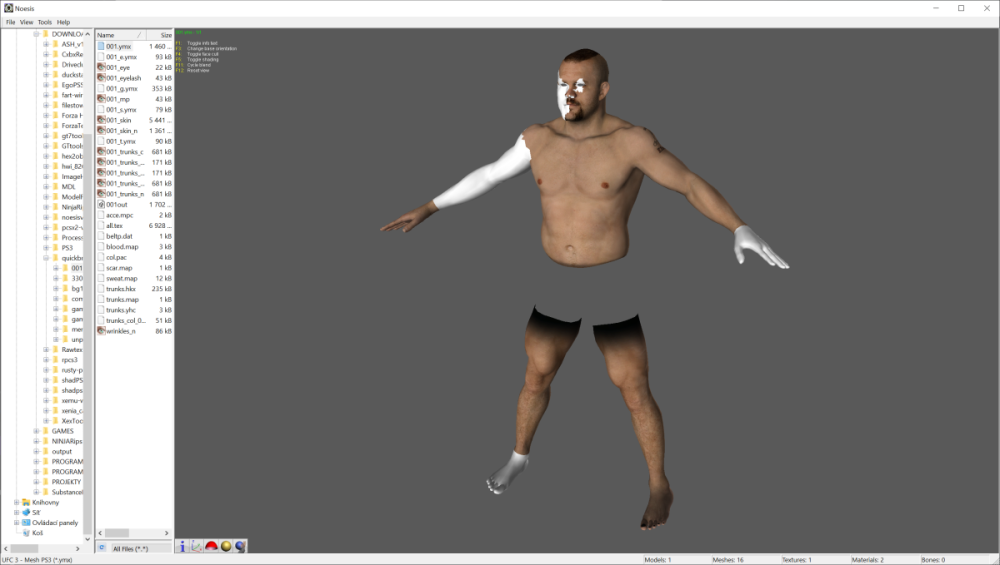Click the red dome face cull icon

(211, 547)
